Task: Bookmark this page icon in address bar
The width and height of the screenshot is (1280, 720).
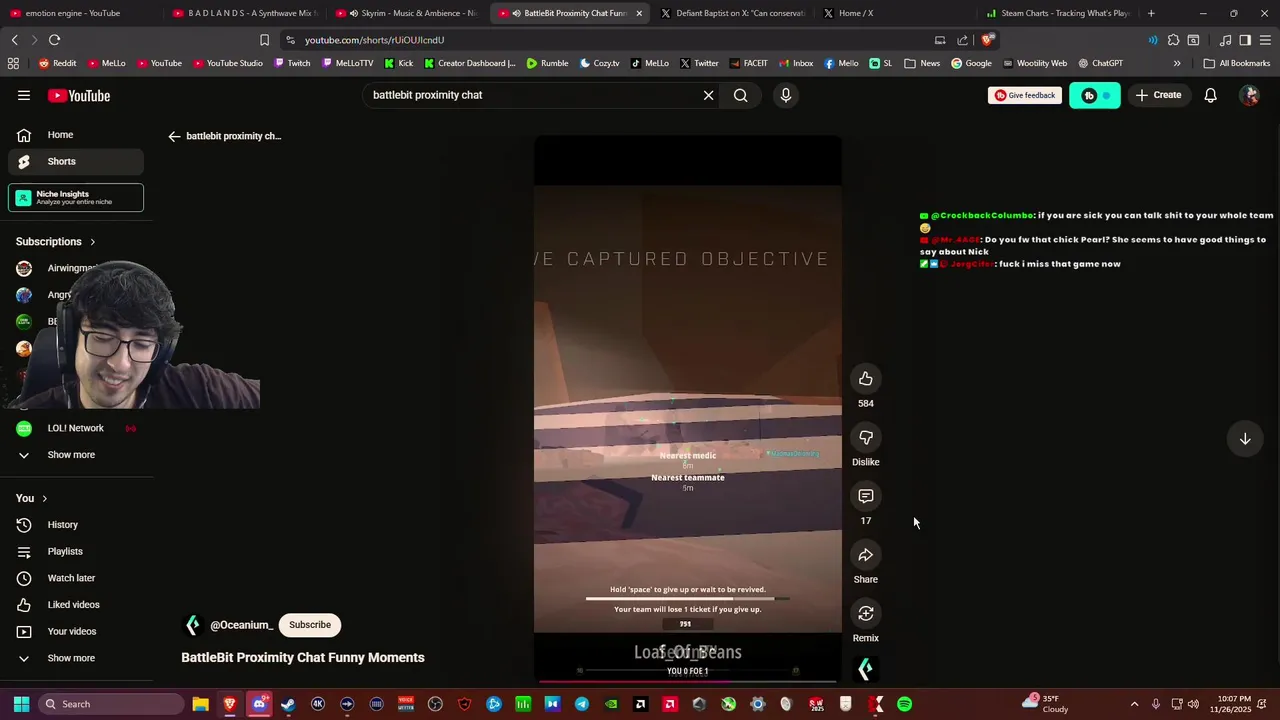Action: tap(264, 40)
